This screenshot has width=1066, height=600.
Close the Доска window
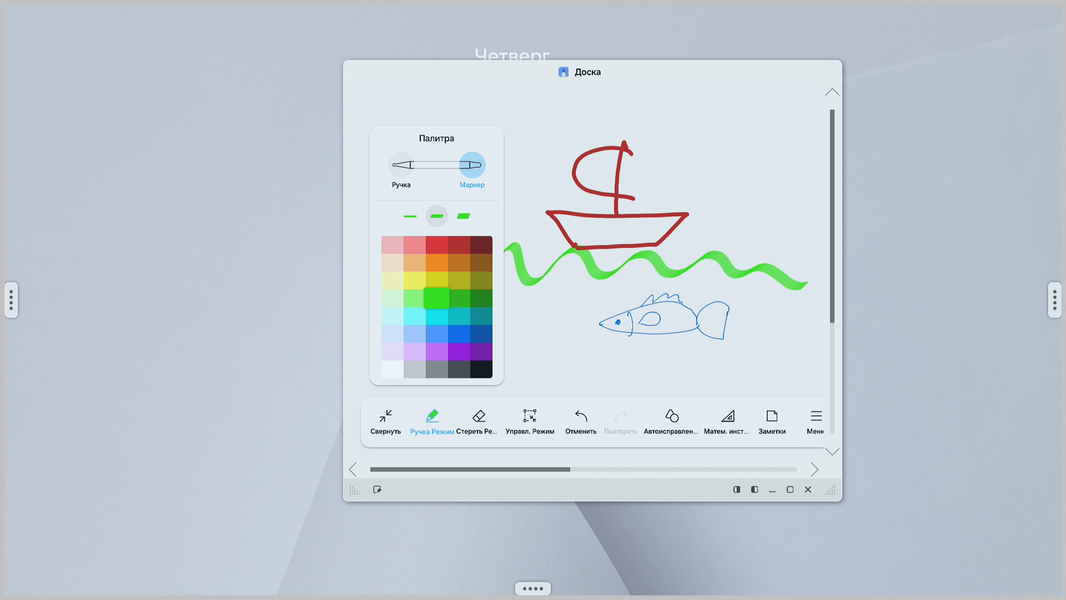pyautogui.click(x=808, y=489)
